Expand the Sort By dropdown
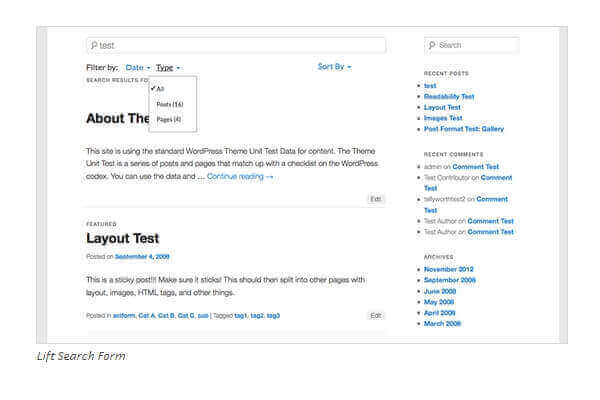This screenshot has height=400, width=600. pyautogui.click(x=334, y=67)
